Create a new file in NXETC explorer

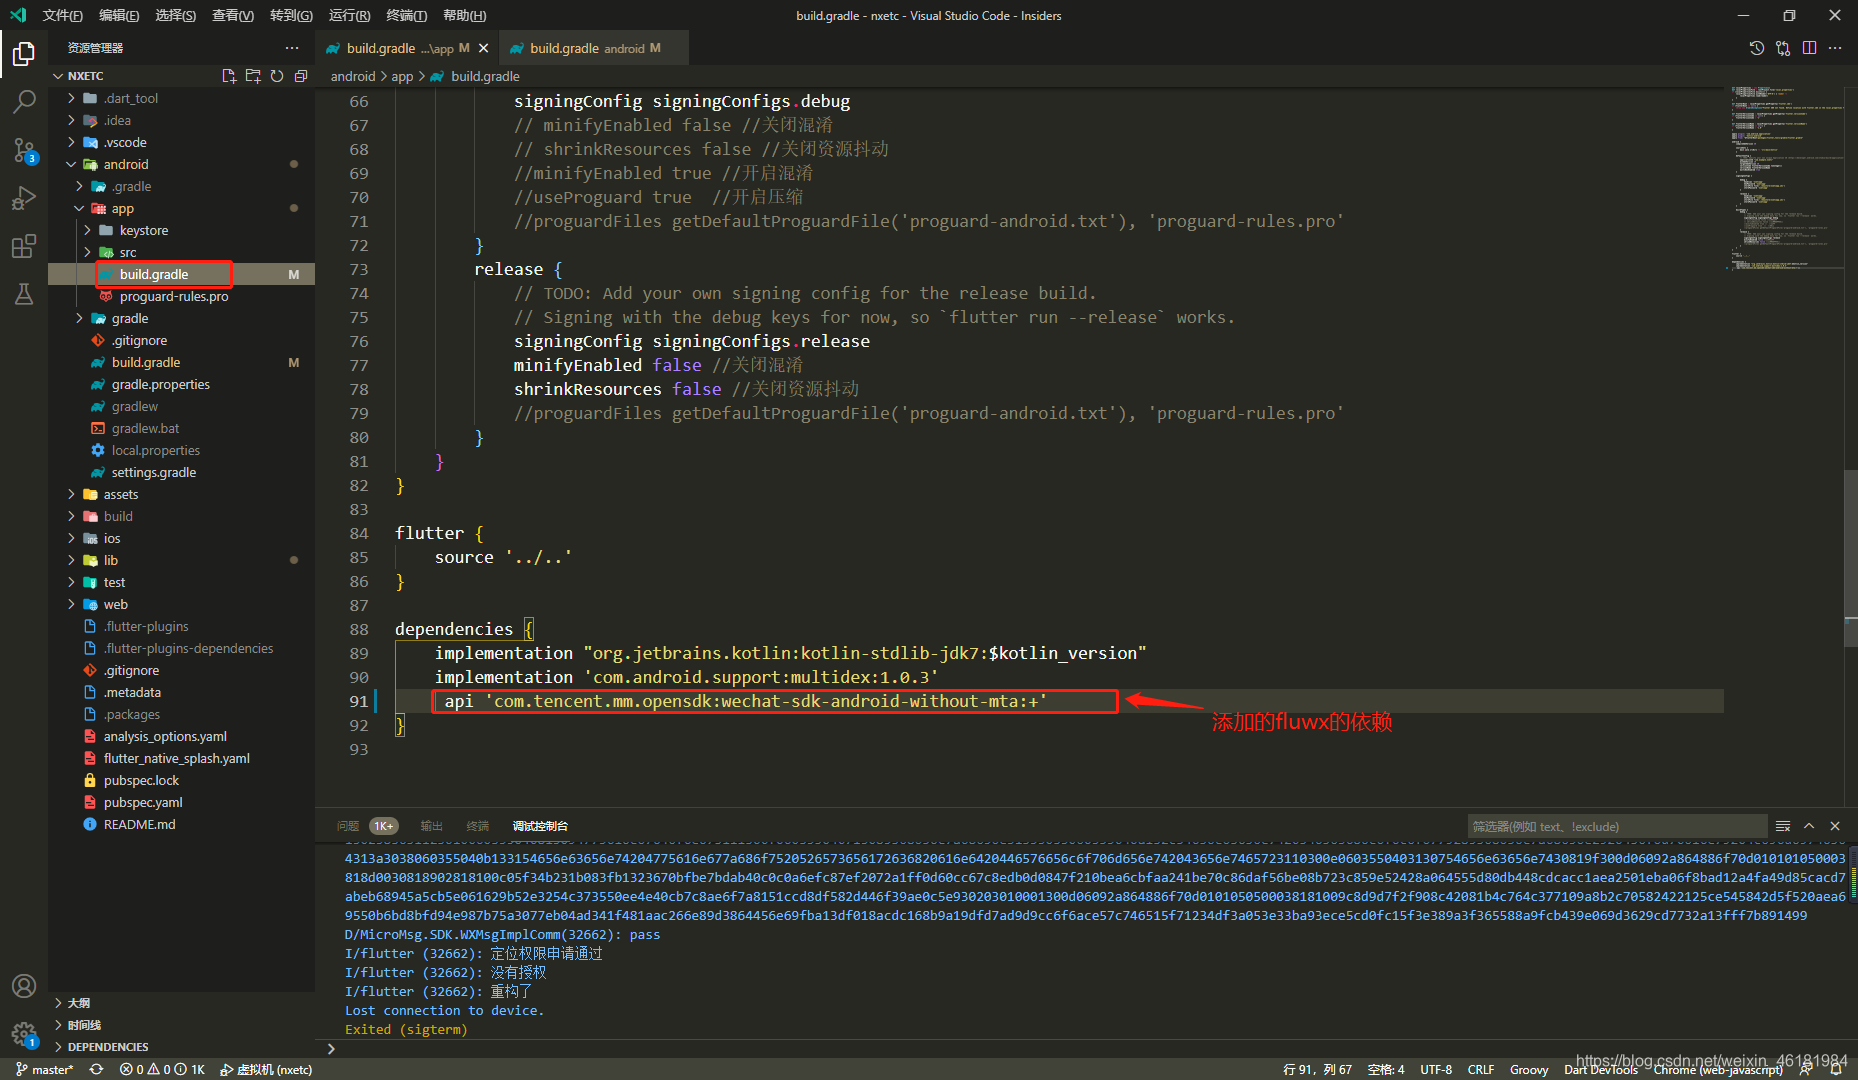pos(229,76)
